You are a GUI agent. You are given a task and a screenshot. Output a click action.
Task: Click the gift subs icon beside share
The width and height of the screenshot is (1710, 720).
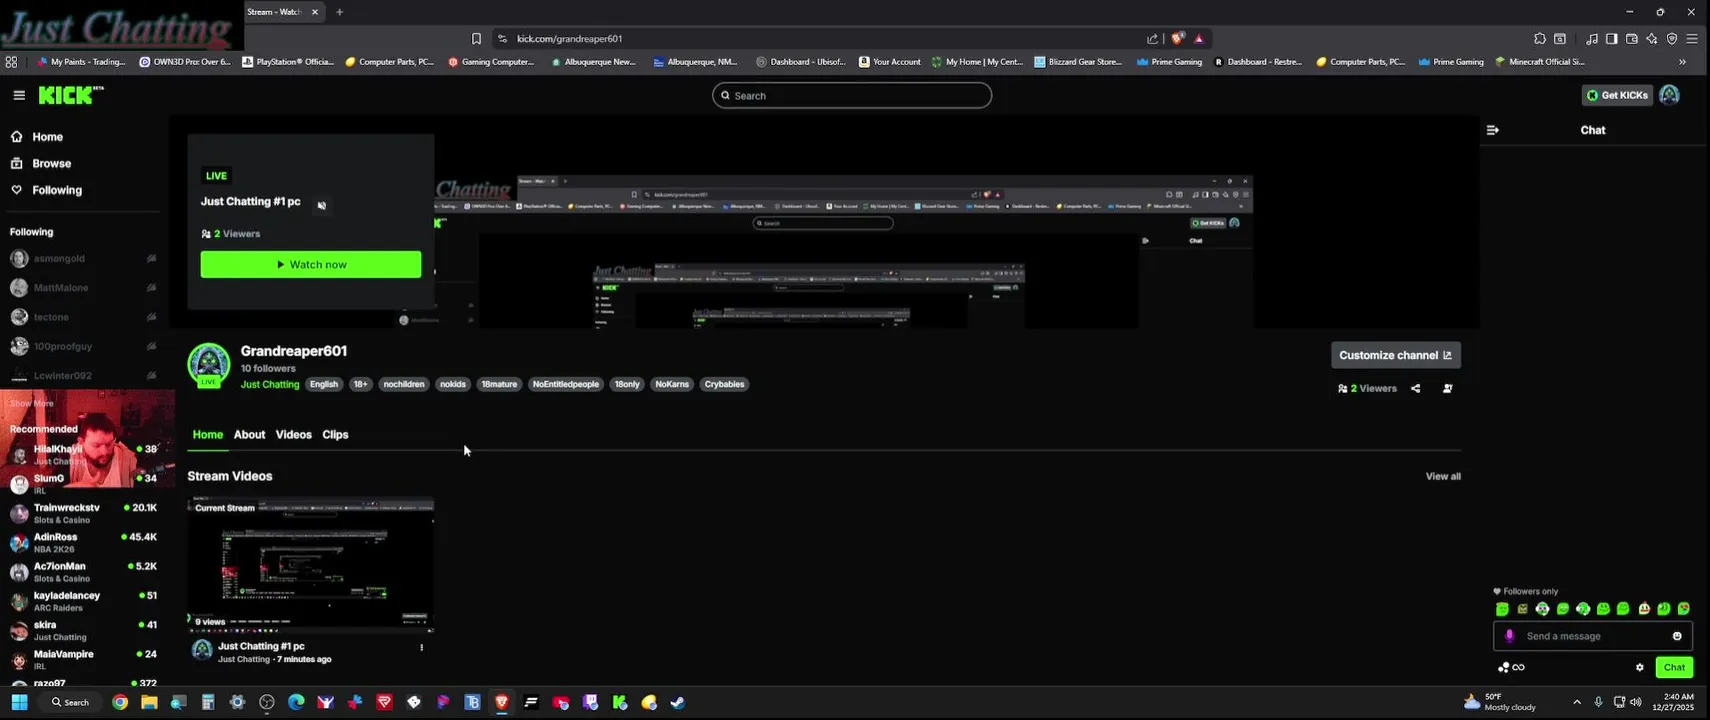(x=1447, y=388)
